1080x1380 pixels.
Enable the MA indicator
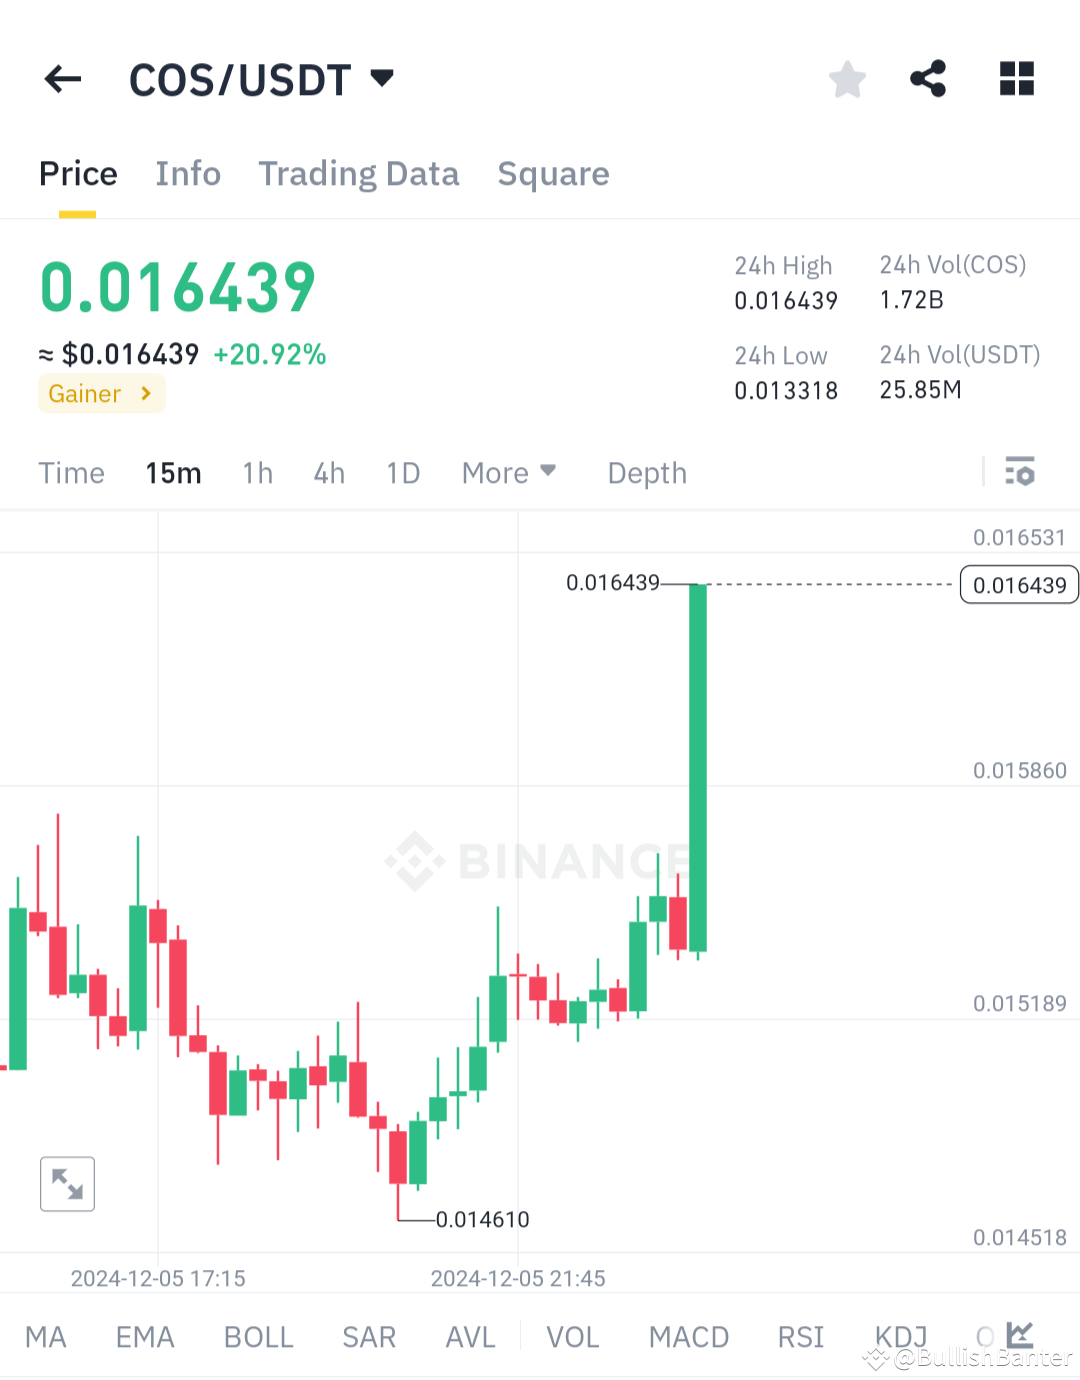tap(46, 1336)
